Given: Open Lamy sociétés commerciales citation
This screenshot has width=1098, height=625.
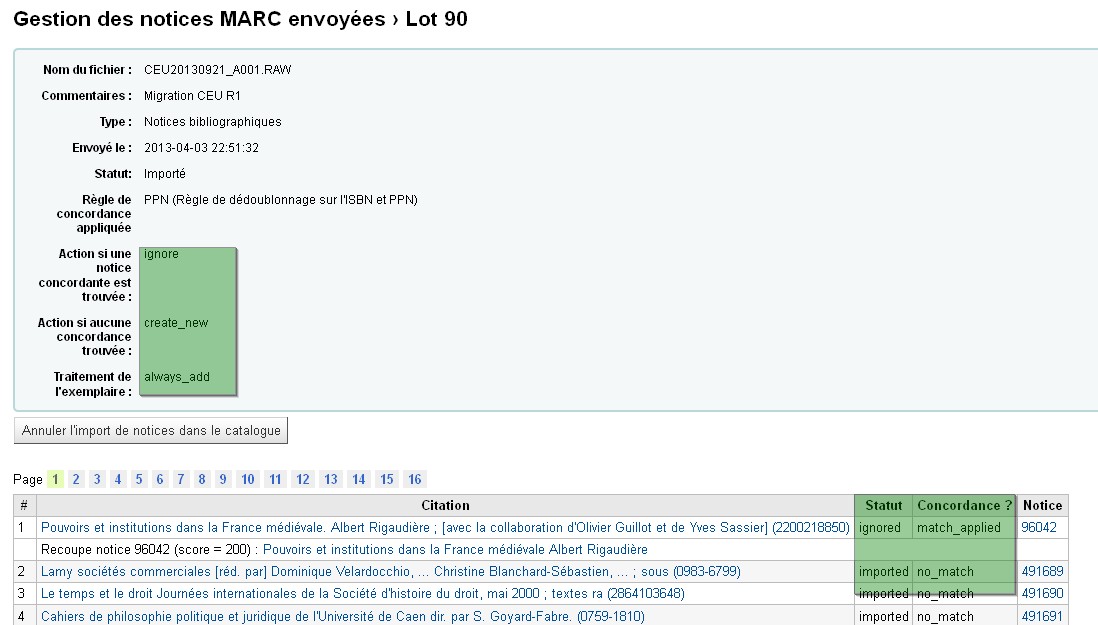Looking at the screenshot, I should (x=376, y=572).
